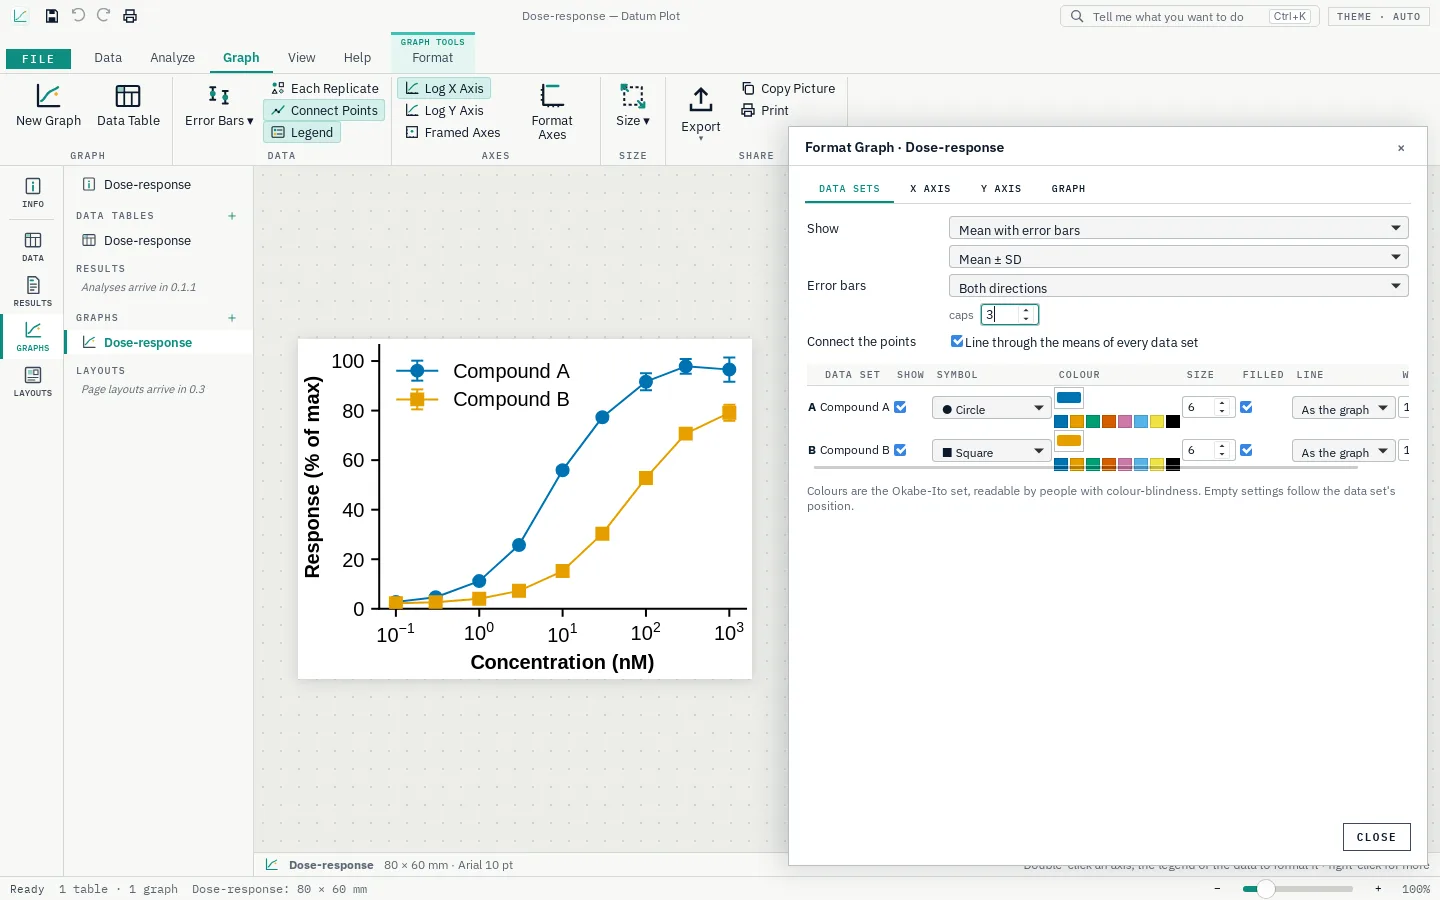Uncheck Show for Compound A
This screenshot has height=900, width=1440.
(900, 407)
